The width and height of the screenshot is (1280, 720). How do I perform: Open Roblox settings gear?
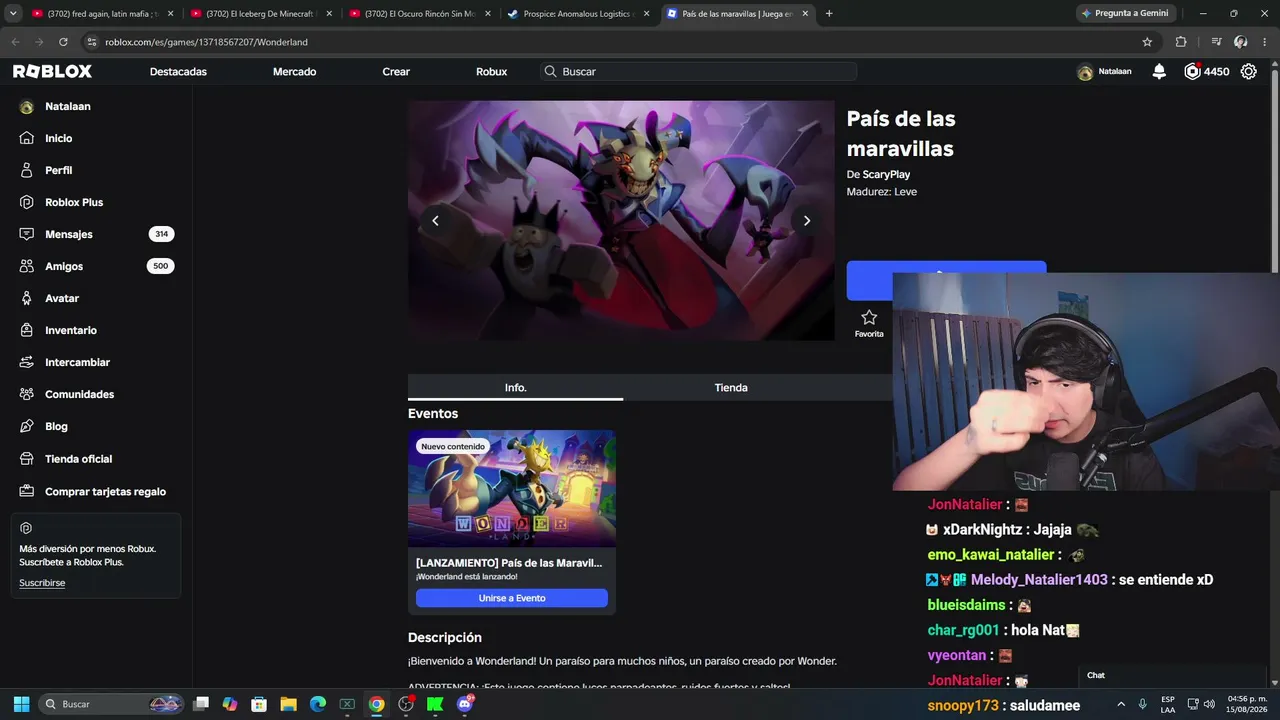pyautogui.click(x=1248, y=72)
